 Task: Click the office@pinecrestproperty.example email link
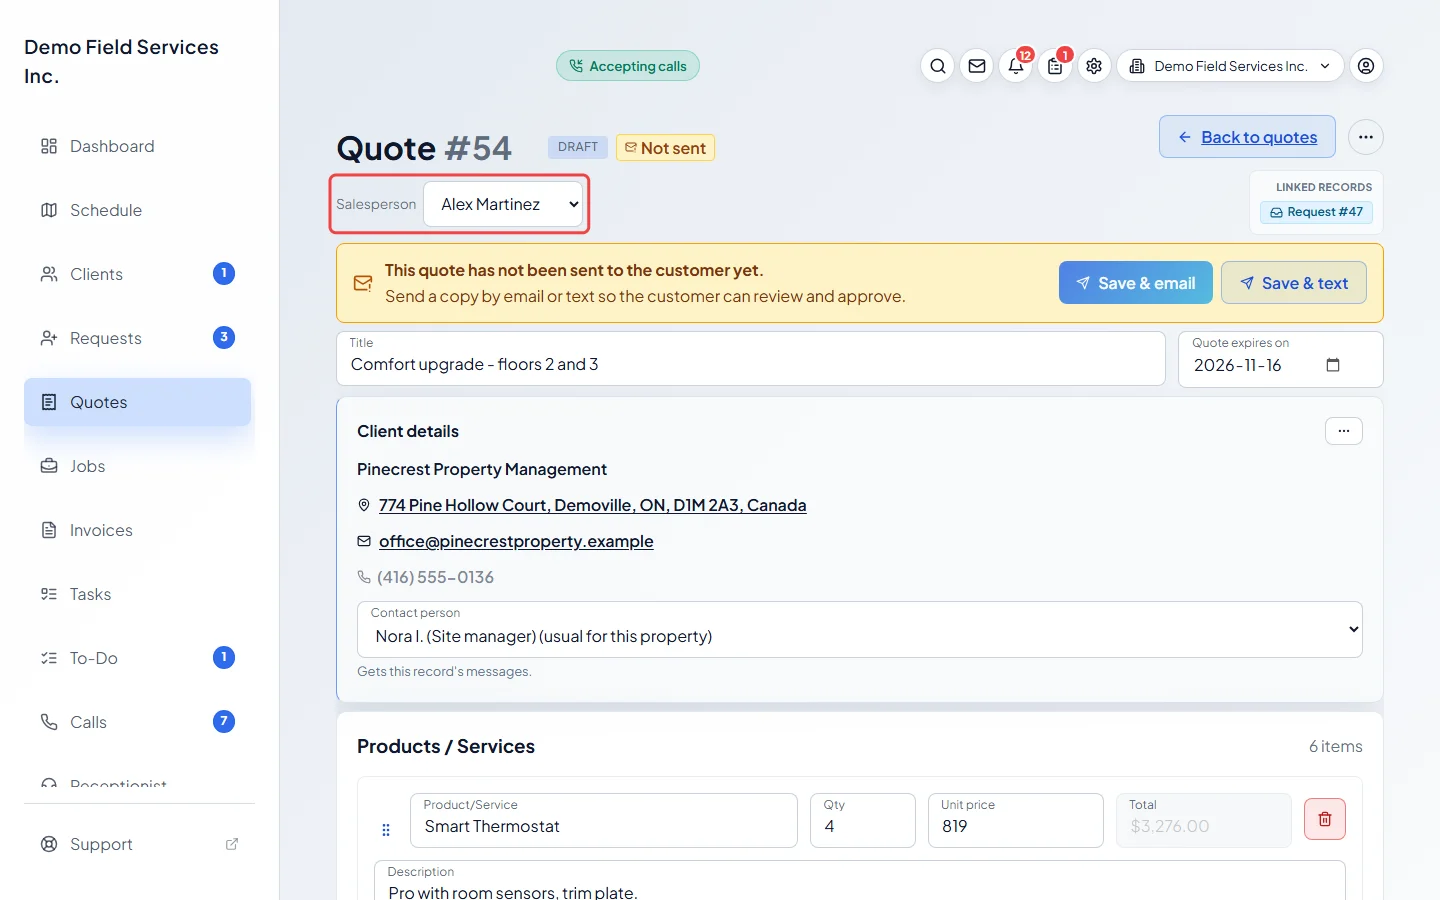click(516, 541)
